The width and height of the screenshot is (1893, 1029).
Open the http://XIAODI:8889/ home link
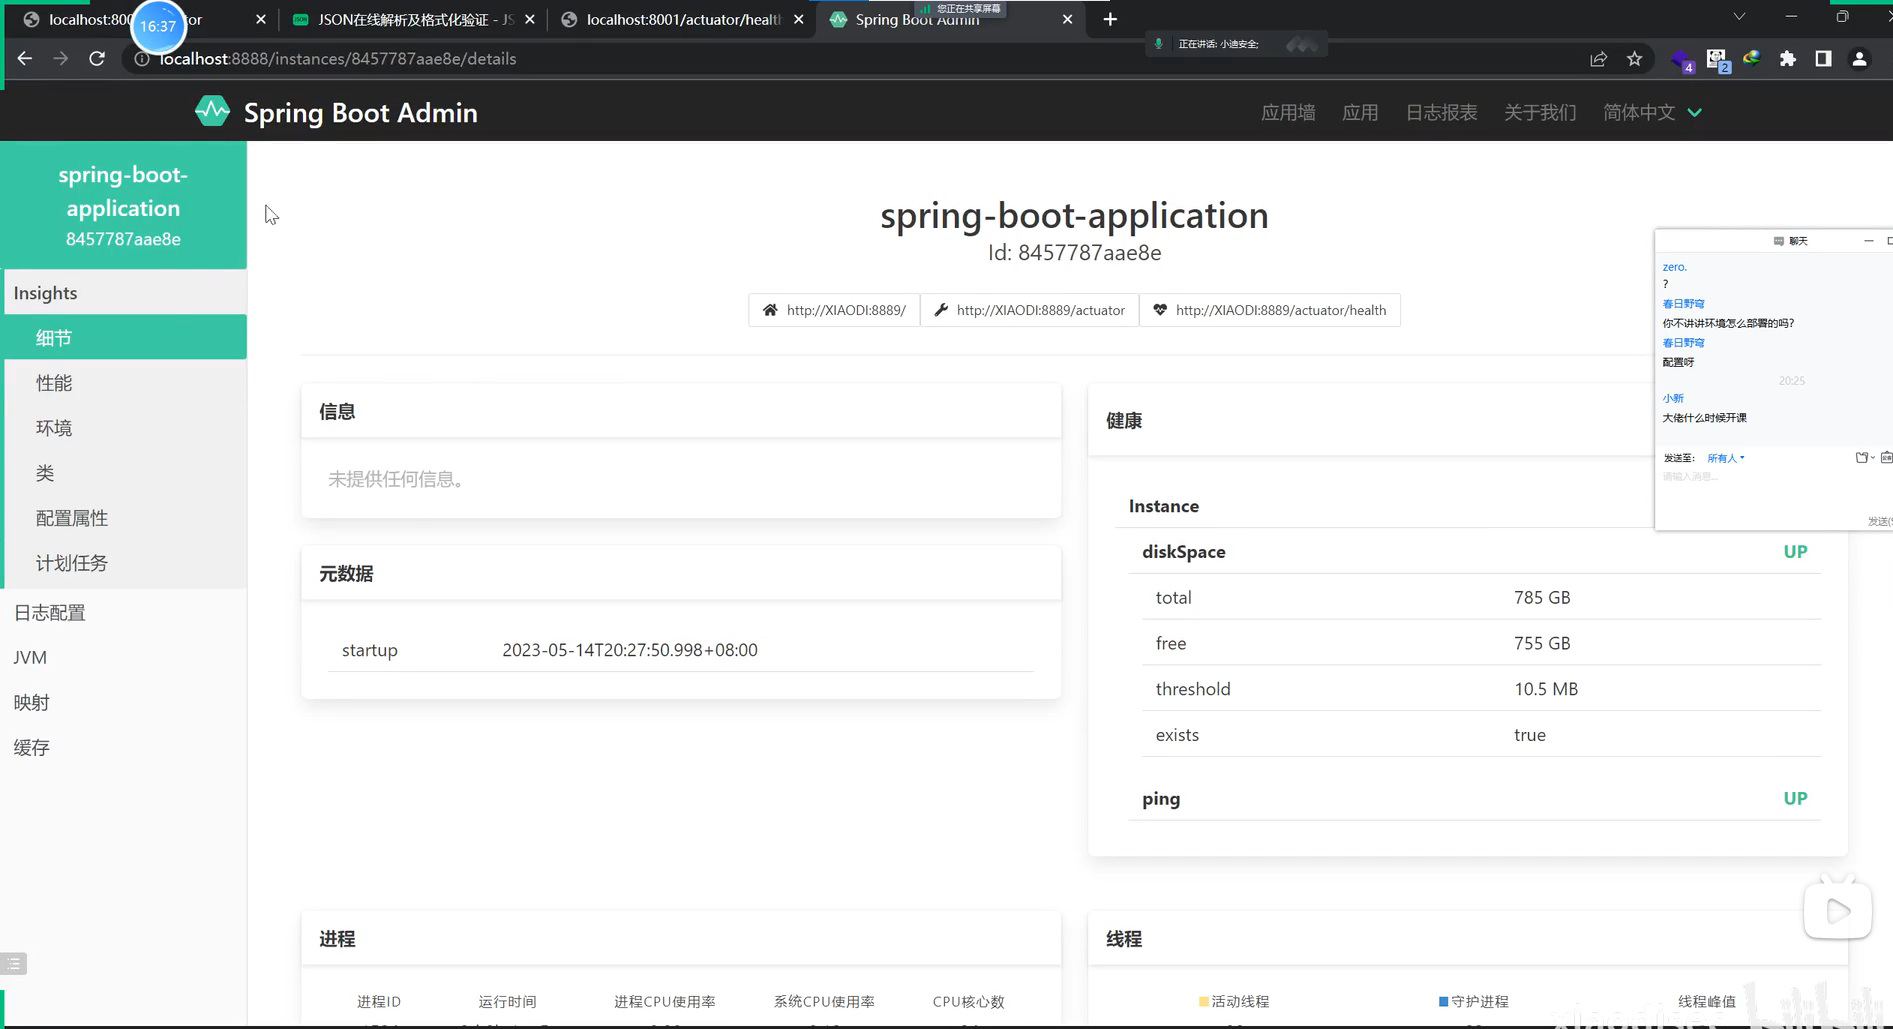834,310
